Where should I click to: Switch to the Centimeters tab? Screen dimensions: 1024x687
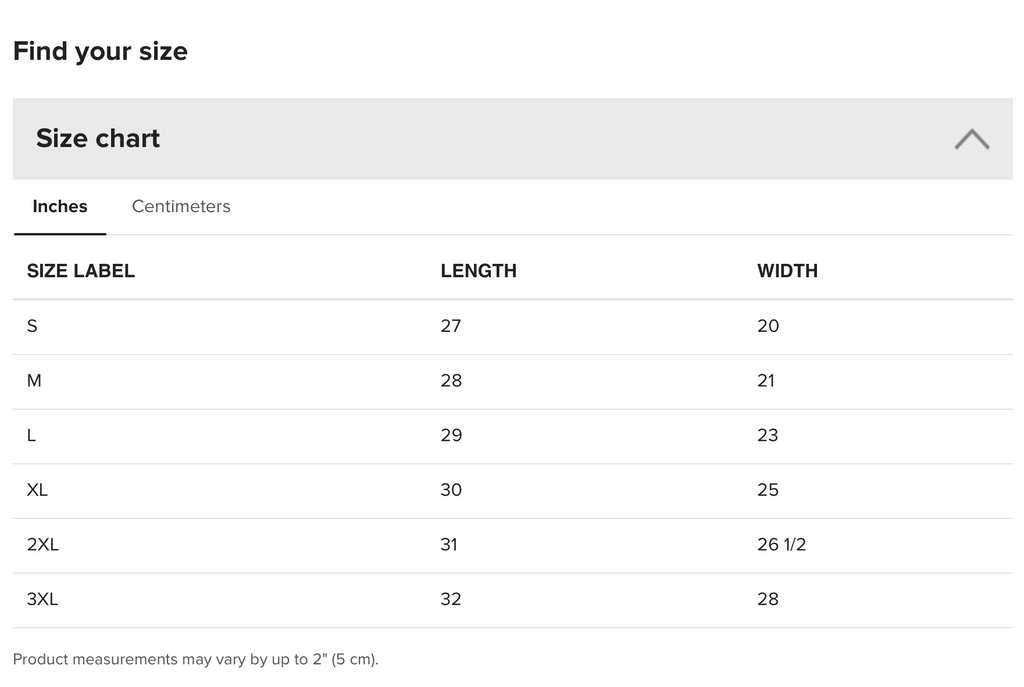tap(181, 207)
